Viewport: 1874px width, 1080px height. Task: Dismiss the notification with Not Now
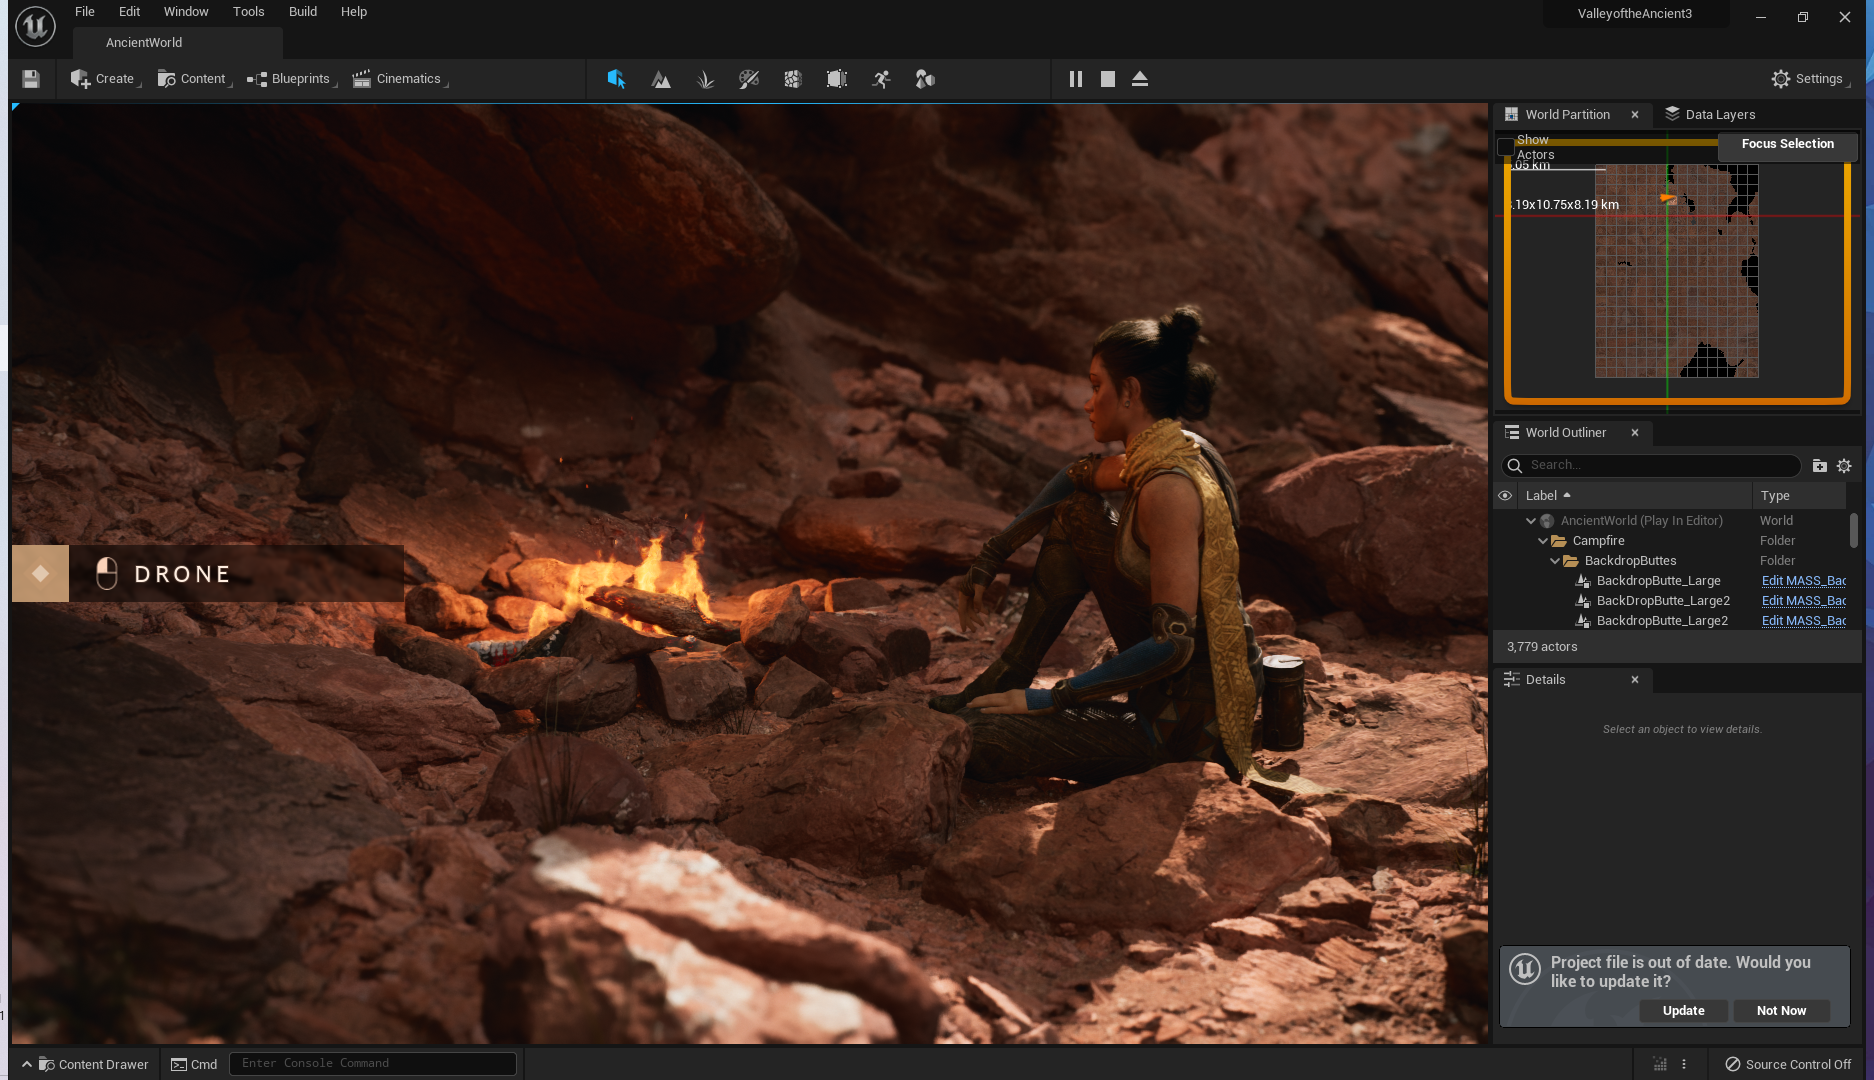[x=1782, y=1011]
